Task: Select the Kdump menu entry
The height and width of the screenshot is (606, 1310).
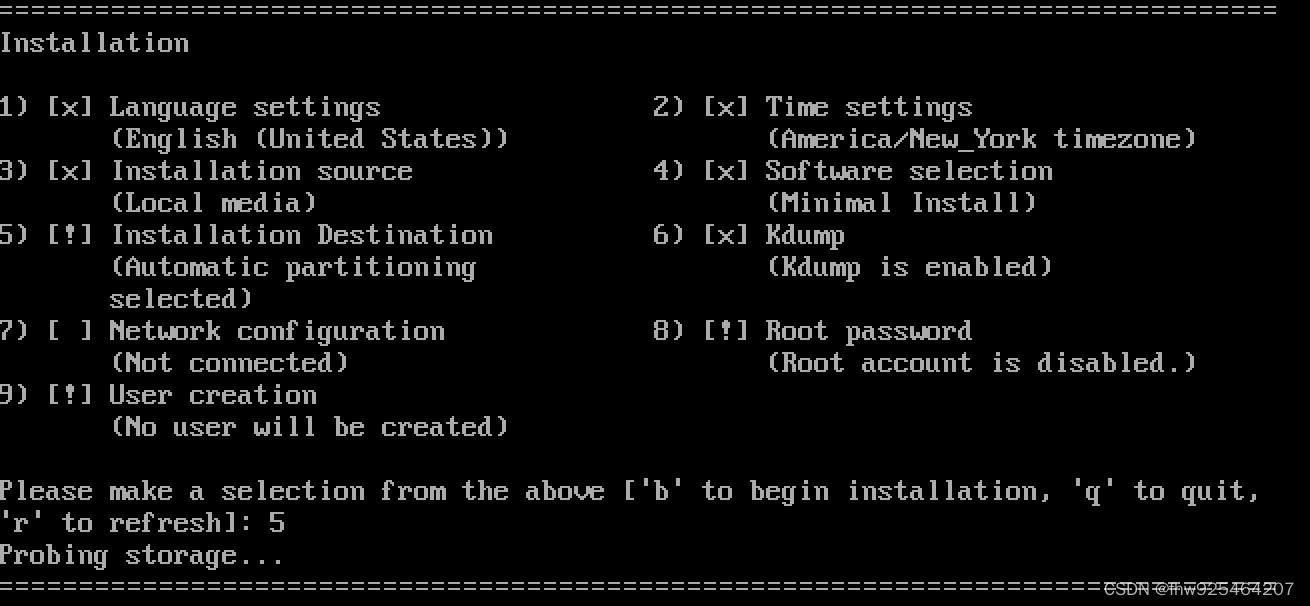Action: (805, 236)
